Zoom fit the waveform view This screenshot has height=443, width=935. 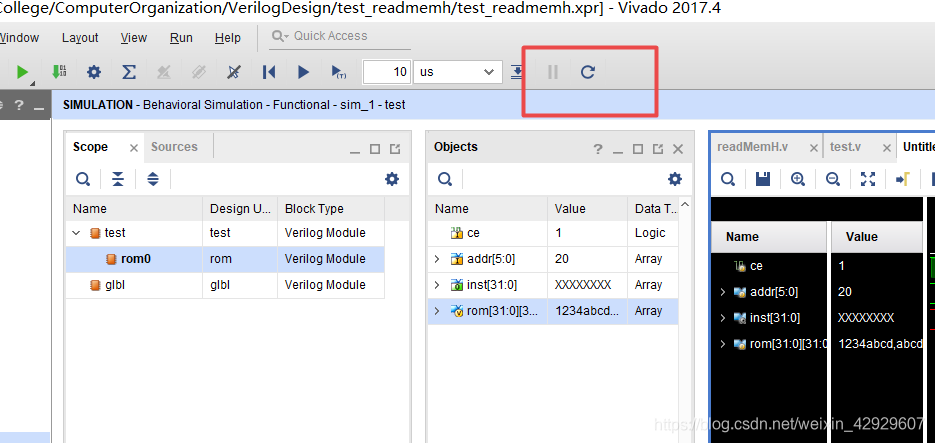(868, 179)
